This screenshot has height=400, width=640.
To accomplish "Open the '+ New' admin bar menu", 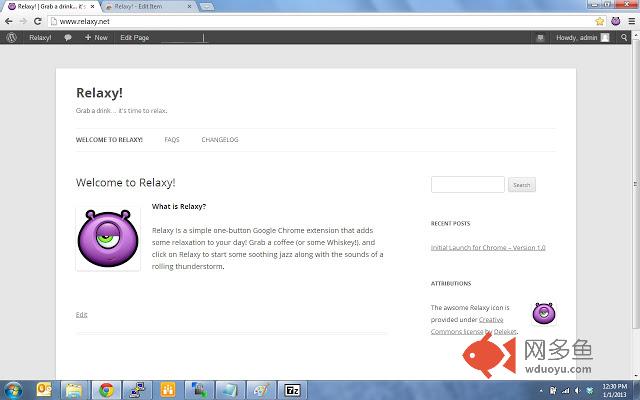I will (x=96, y=38).
